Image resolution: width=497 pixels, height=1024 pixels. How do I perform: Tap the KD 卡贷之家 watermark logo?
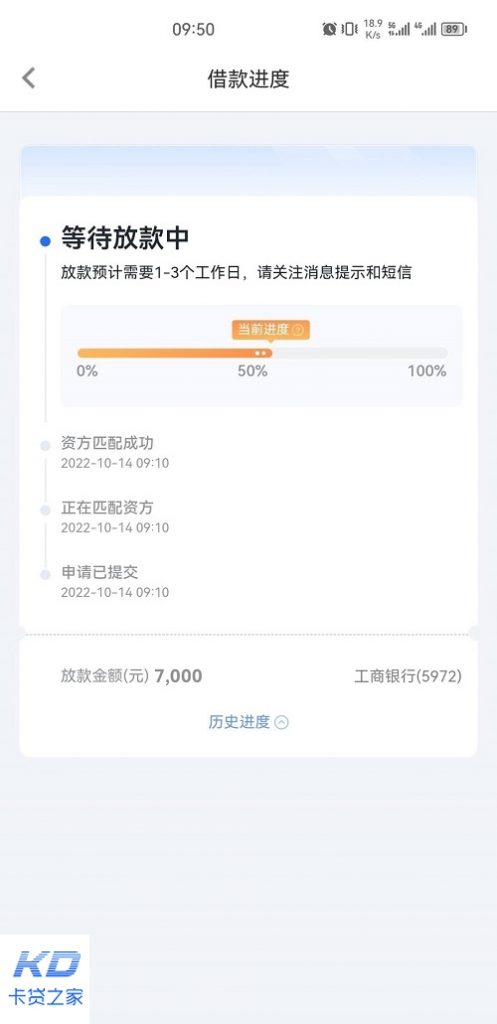tap(46, 979)
